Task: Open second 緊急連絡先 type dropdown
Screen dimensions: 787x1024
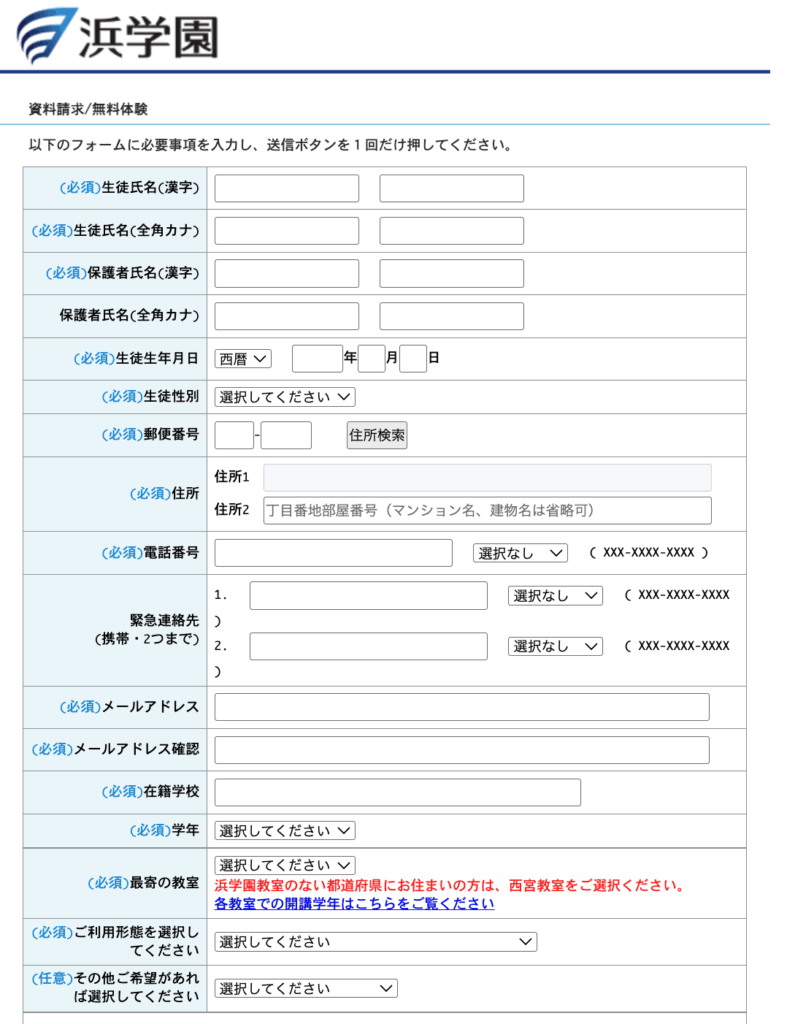Action: pos(555,646)
